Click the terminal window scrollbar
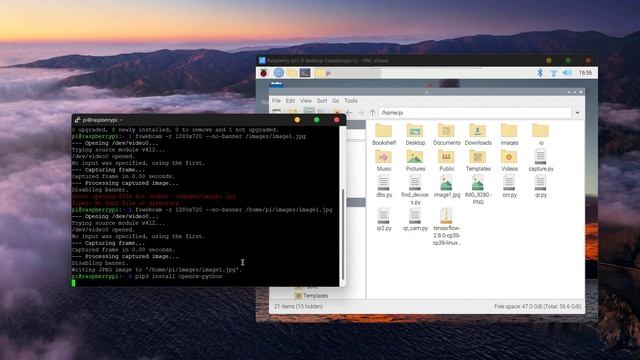The height and width of the screenshot is (360, 640). (343, 235)
